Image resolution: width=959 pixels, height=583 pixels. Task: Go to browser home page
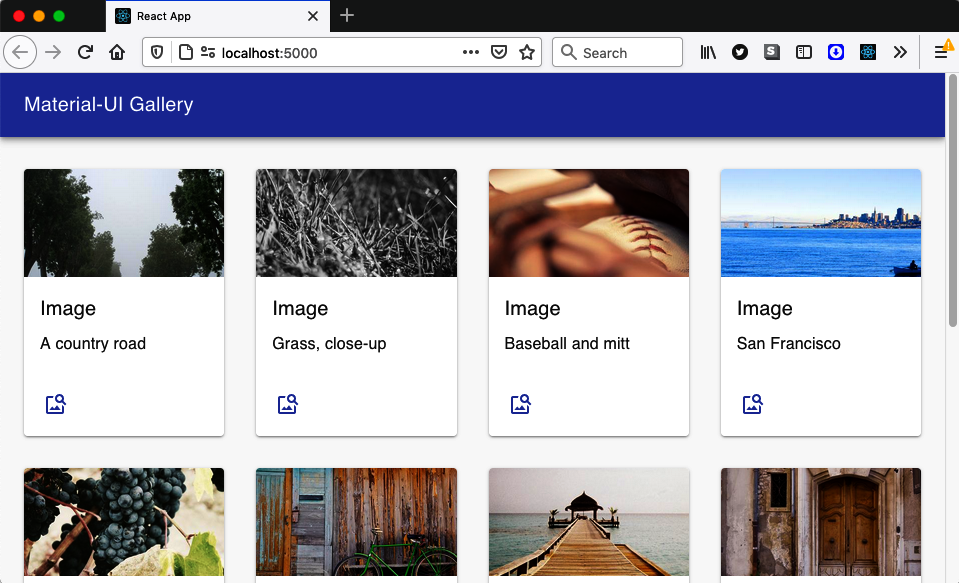coord(117,53)
